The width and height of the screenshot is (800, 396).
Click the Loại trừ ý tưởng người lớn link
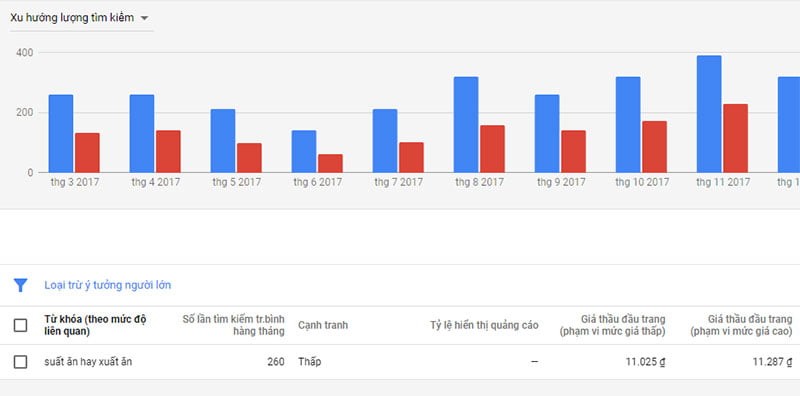(x=108, y=285)
